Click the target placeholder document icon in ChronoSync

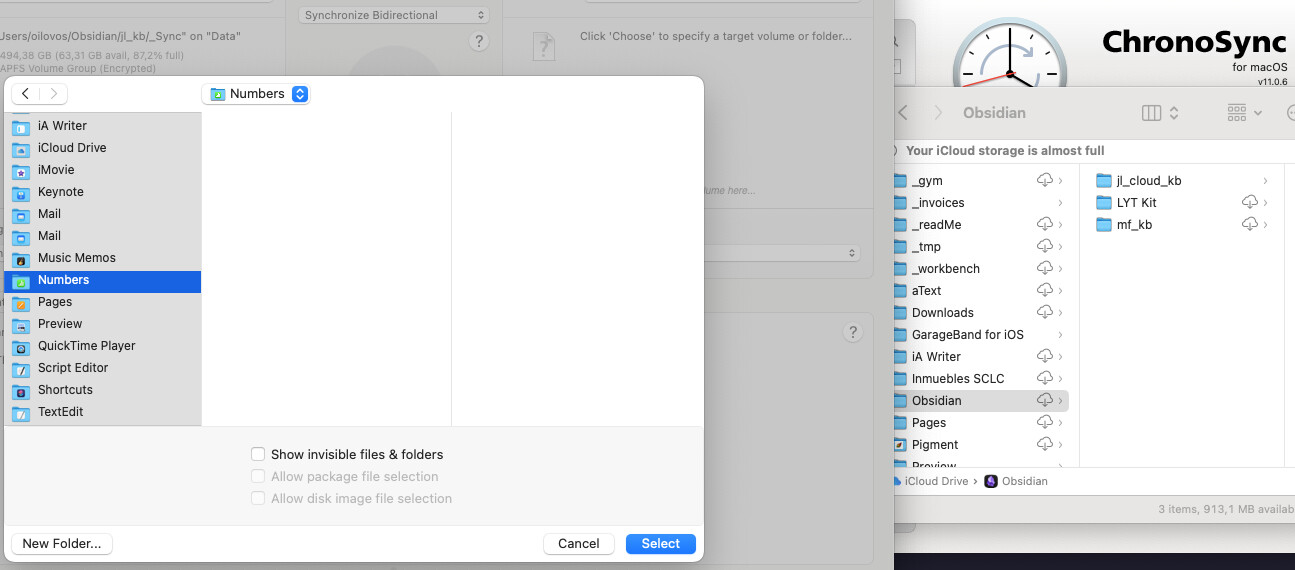tap(543, 47)
